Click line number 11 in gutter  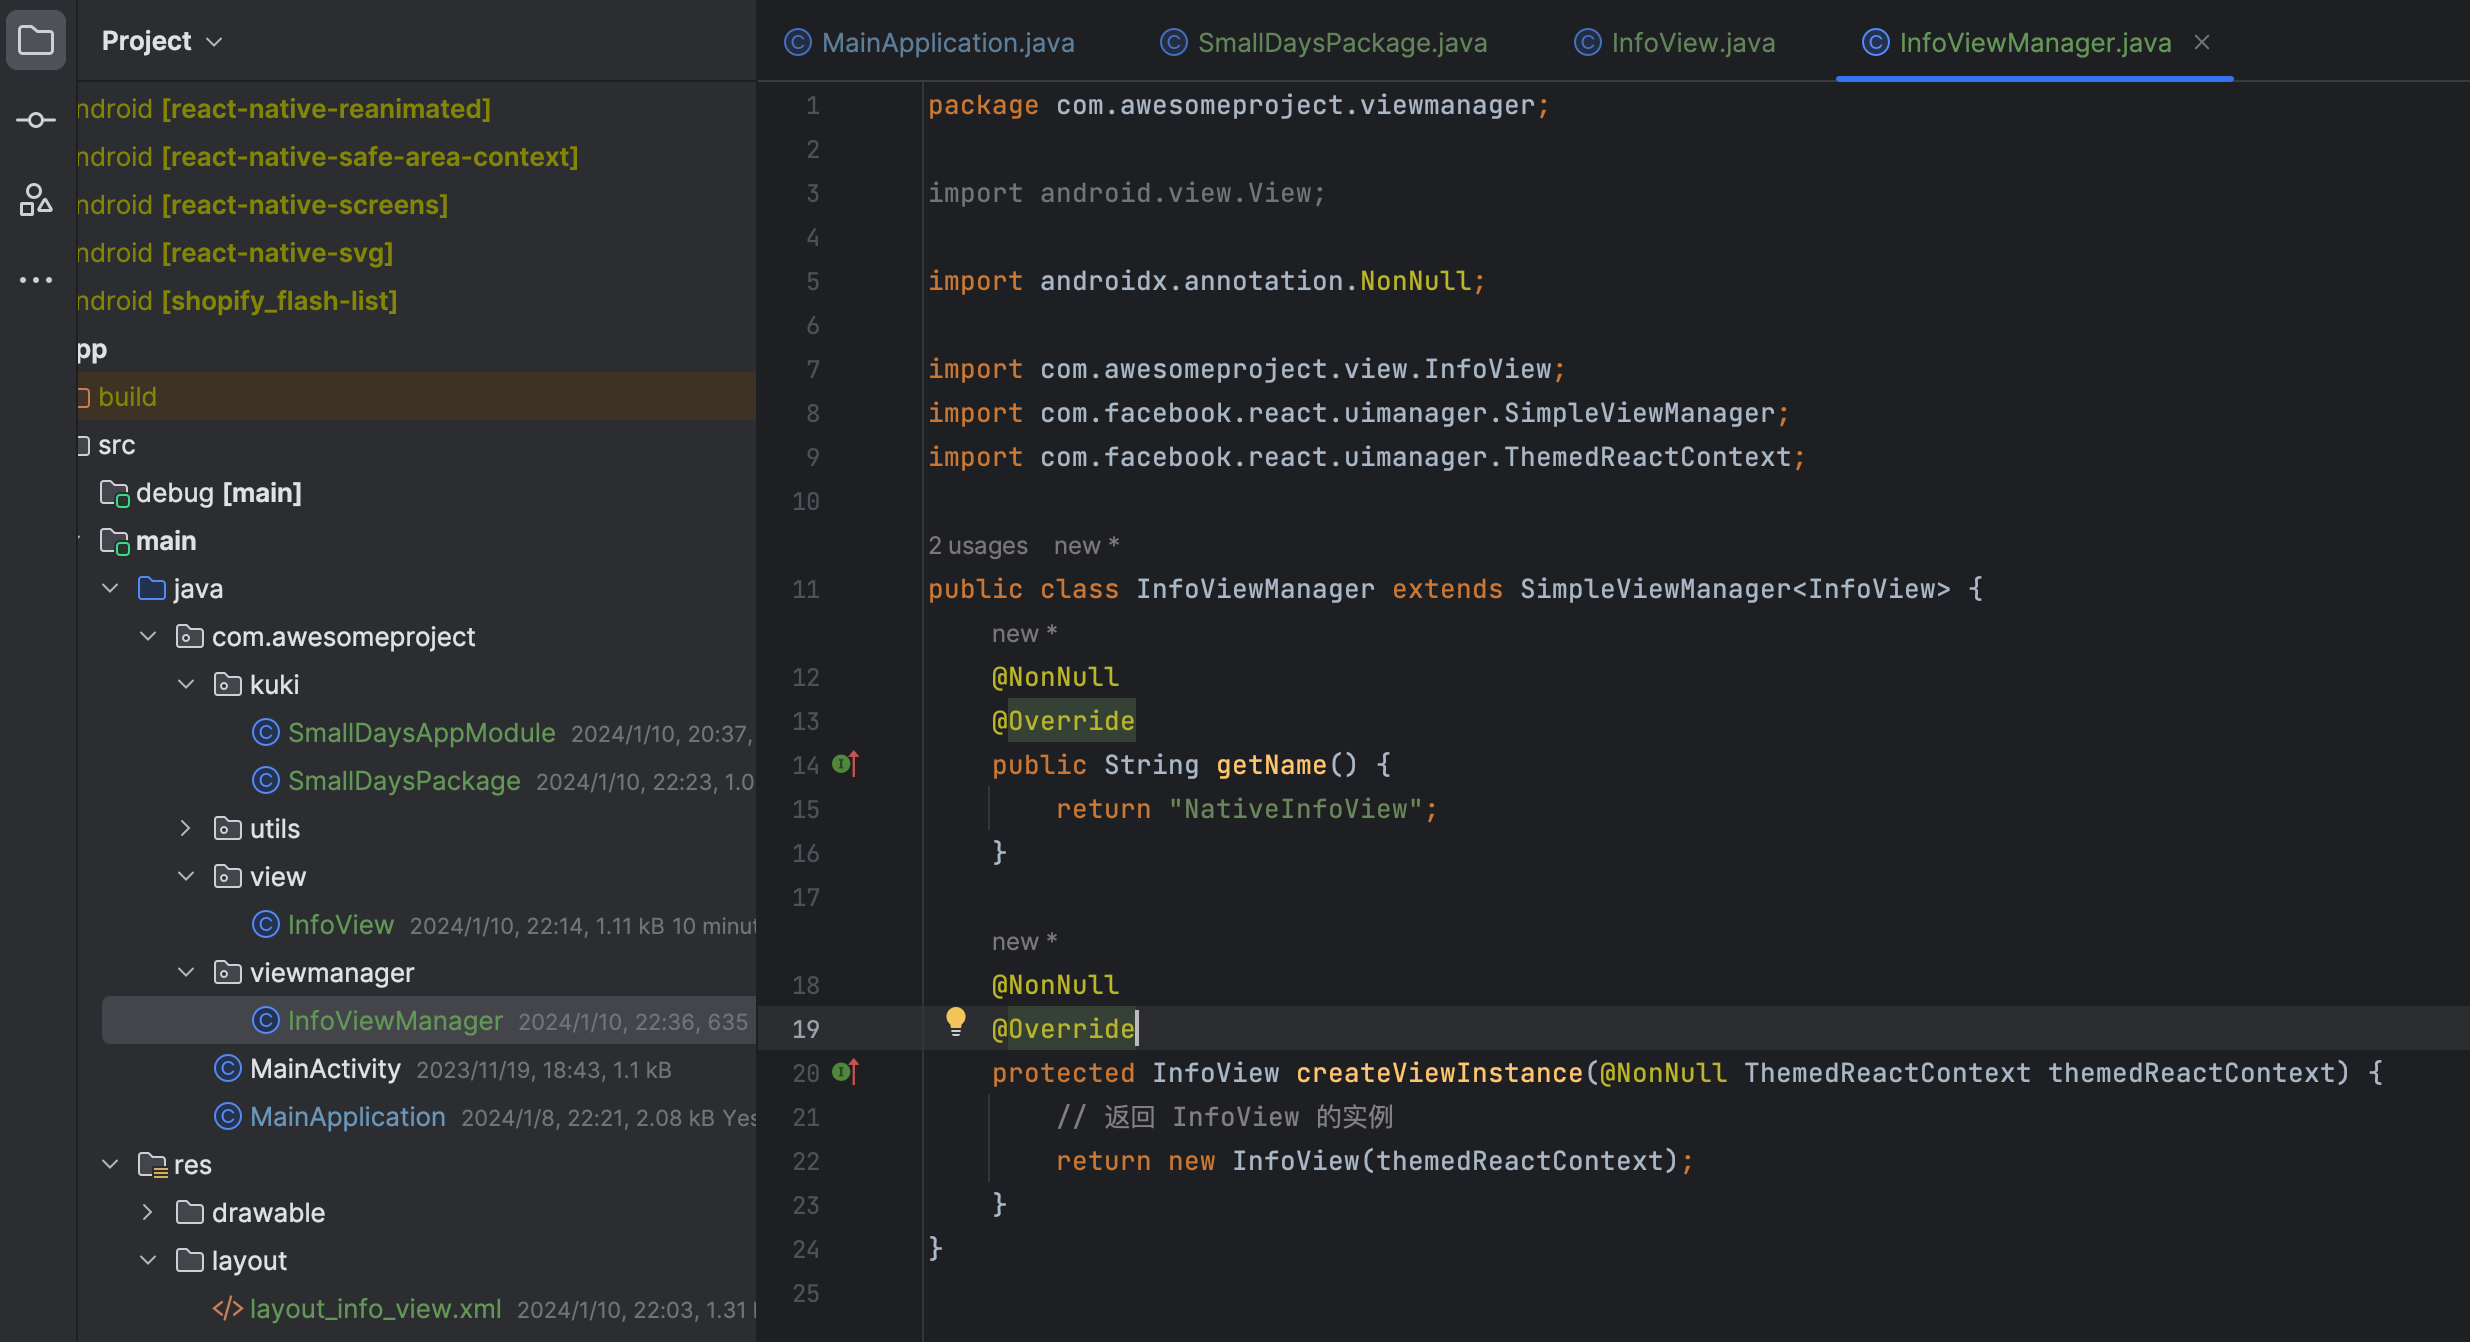click(806, 589)
